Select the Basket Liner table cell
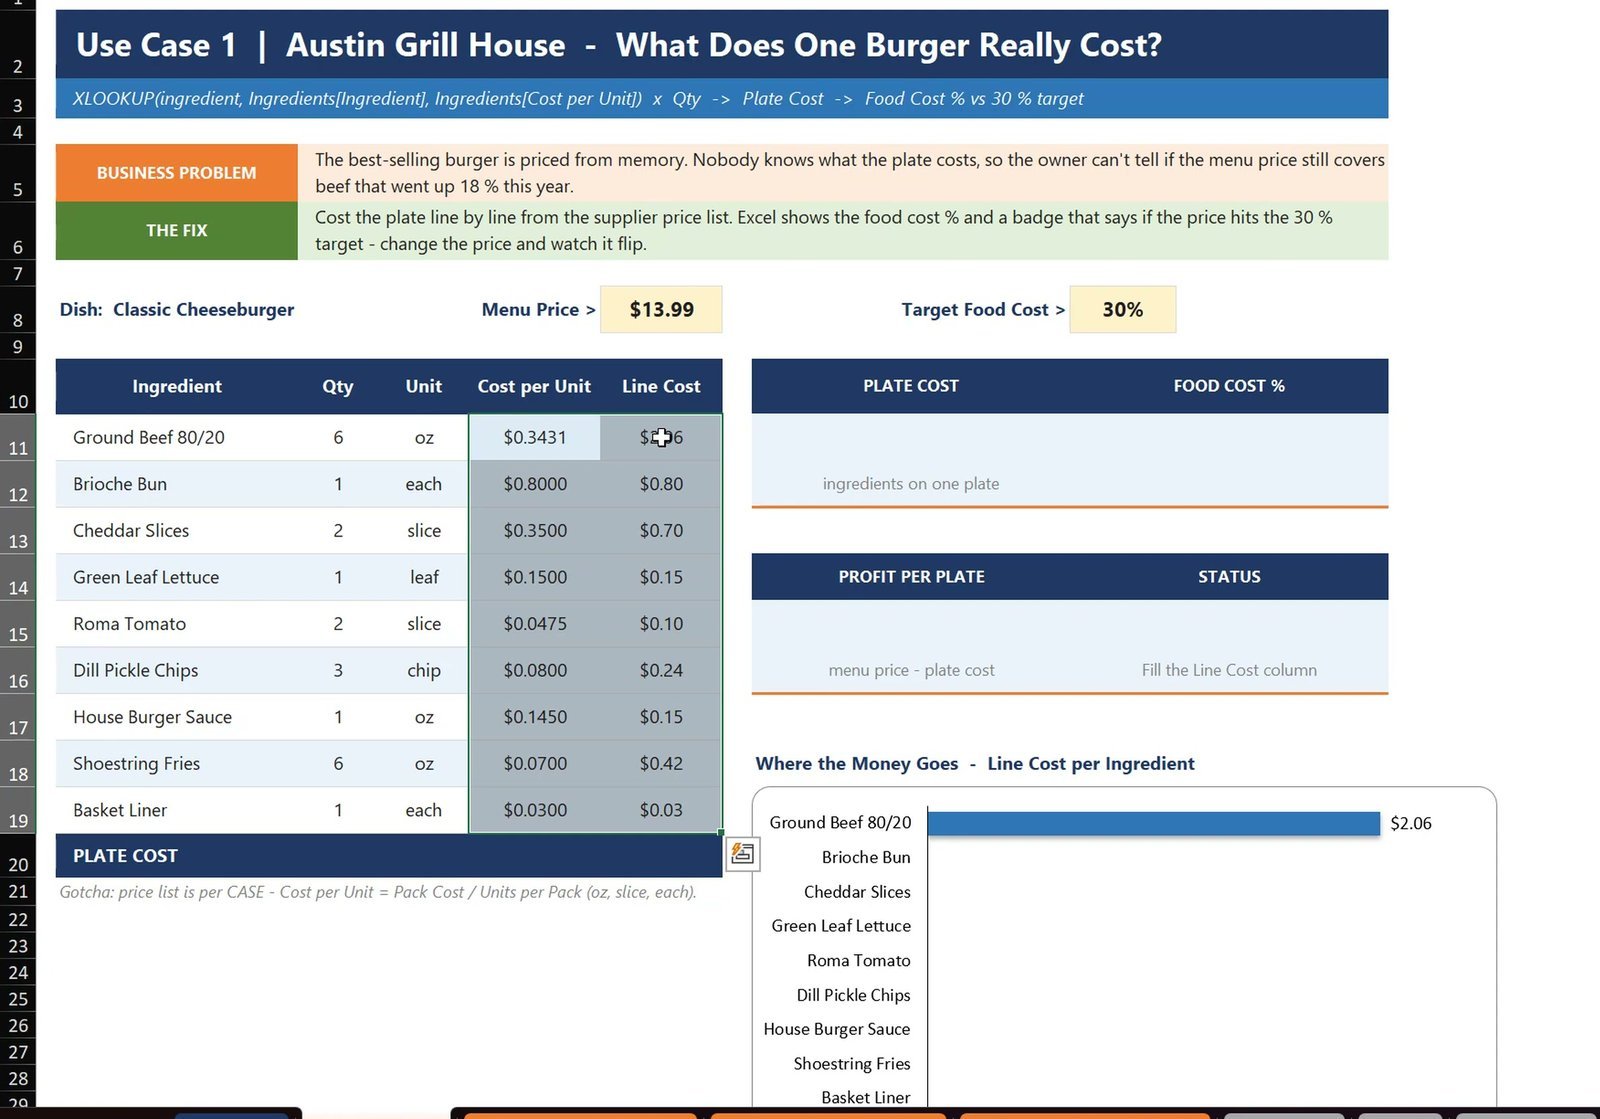The width and height of the screenshot is (1600, 1119). point(177,810)
